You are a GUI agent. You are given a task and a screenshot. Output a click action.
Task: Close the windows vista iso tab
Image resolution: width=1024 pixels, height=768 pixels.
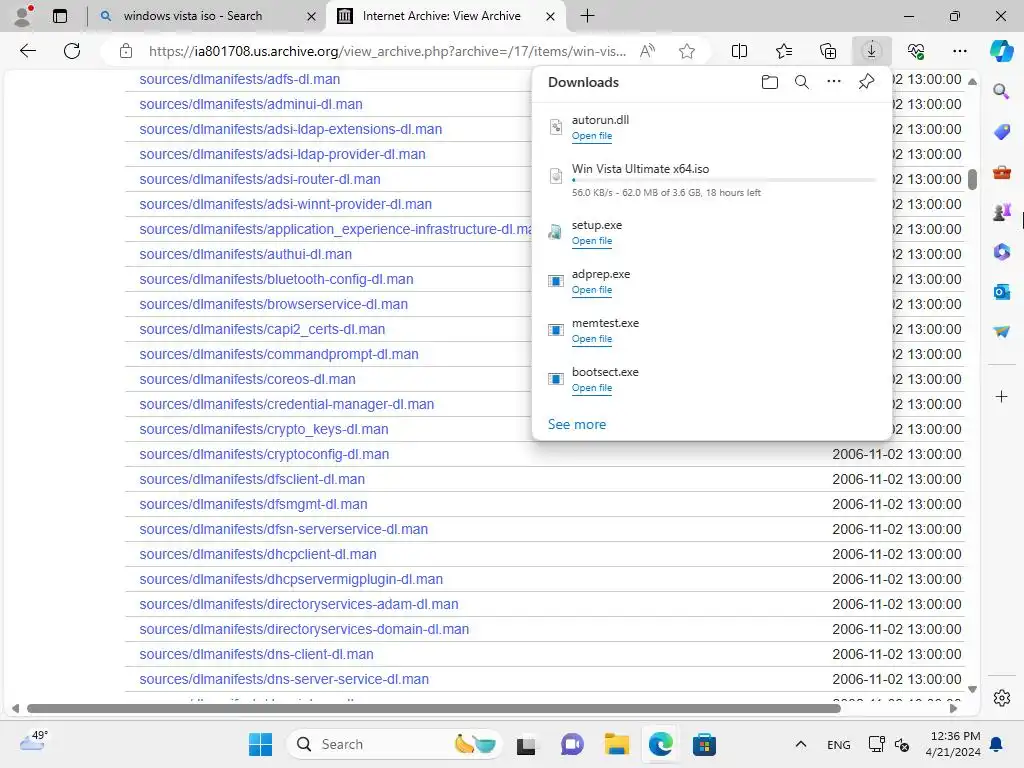[312, 16]
